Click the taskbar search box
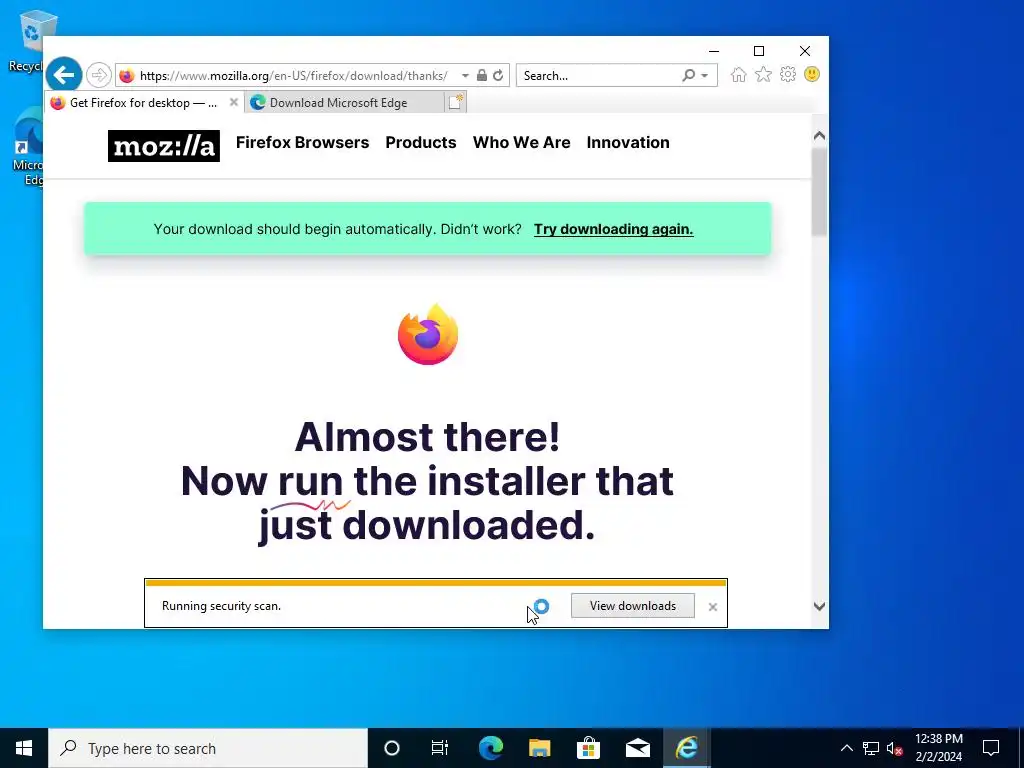The image size is (1024, 768). point(208,748)
